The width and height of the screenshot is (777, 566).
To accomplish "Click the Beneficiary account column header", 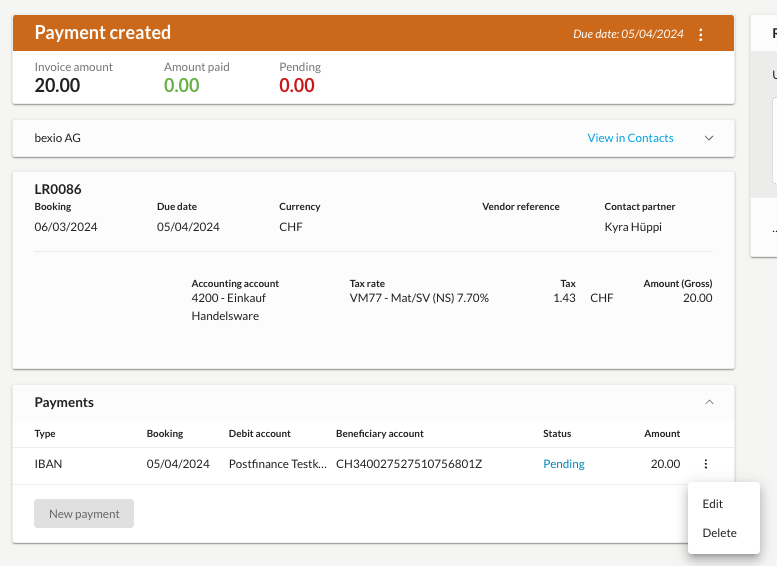I will (380, 434).
